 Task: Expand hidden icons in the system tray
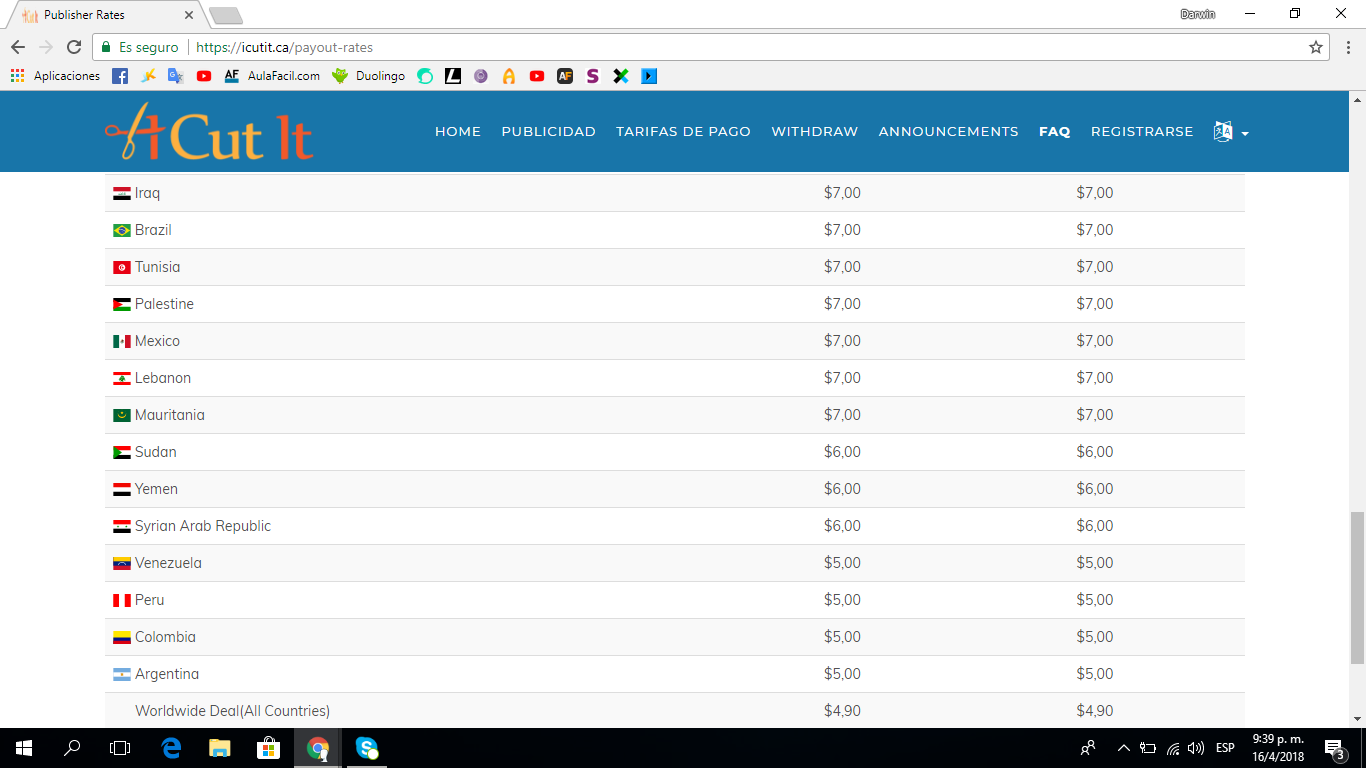pyautogui.click(x=1124, y=747)
